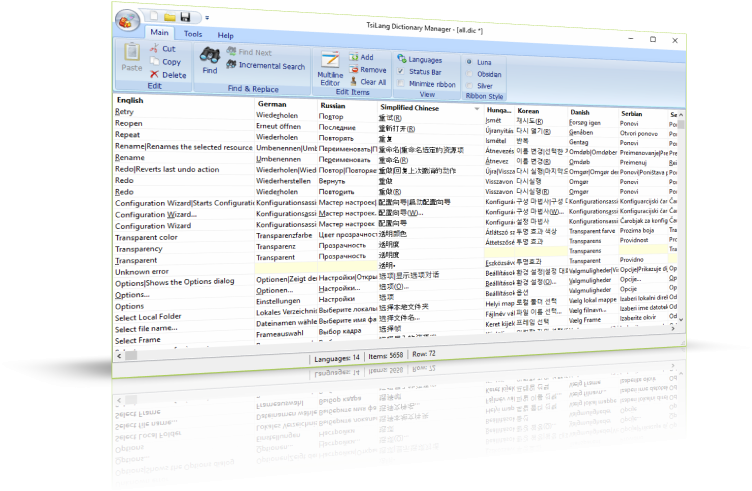Click 'Items: 5658' in the status bar
Image resolution: width=752 pixels, height=491 pixels.
click(386, 356)
